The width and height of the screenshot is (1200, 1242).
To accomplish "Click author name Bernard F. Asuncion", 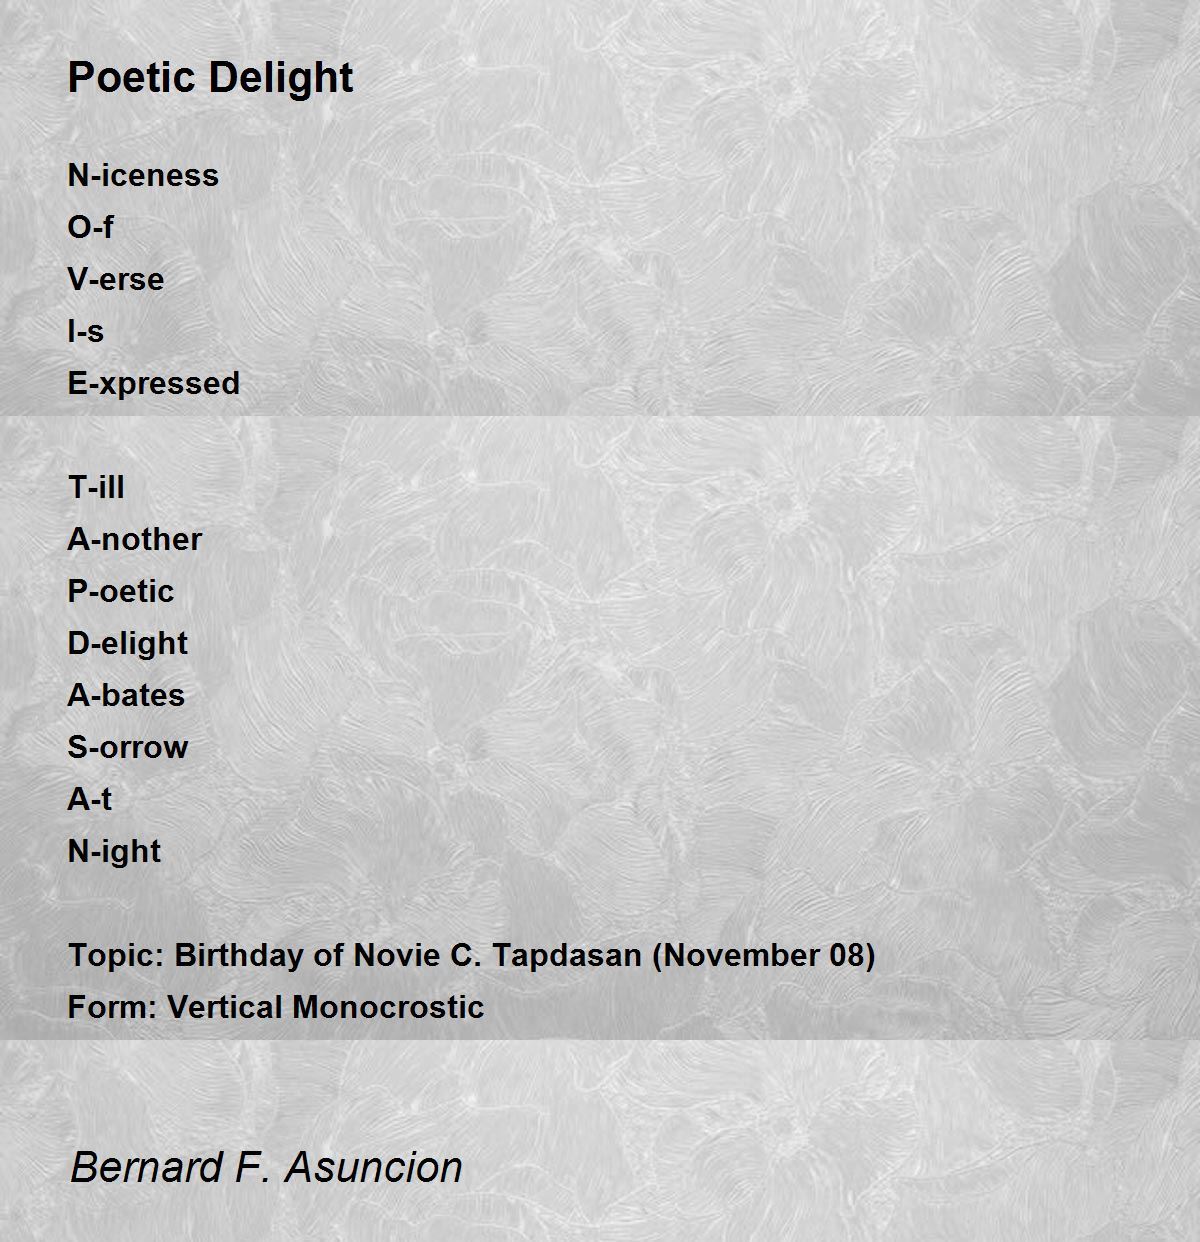I will [x=266, y=1167].
